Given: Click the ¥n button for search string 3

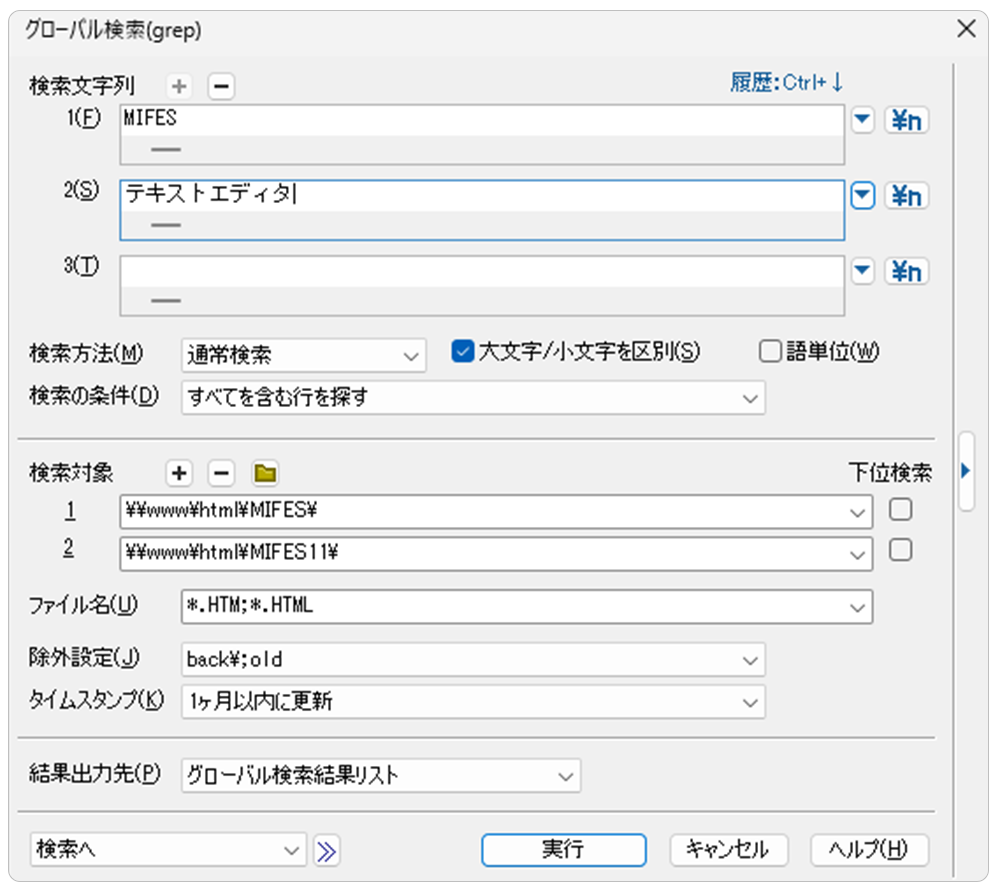Looking at the screenshot, I should 906,271.
